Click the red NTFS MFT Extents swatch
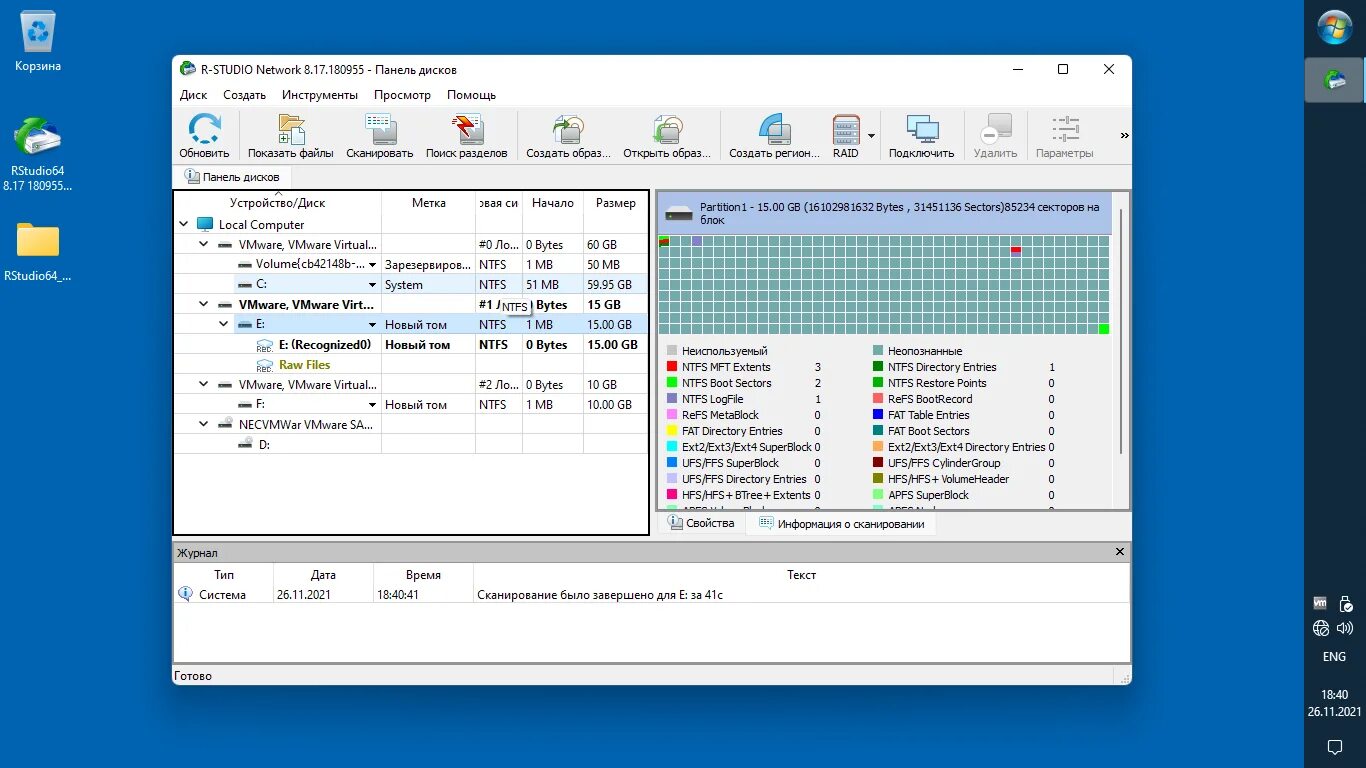 [x=672, y=367]
